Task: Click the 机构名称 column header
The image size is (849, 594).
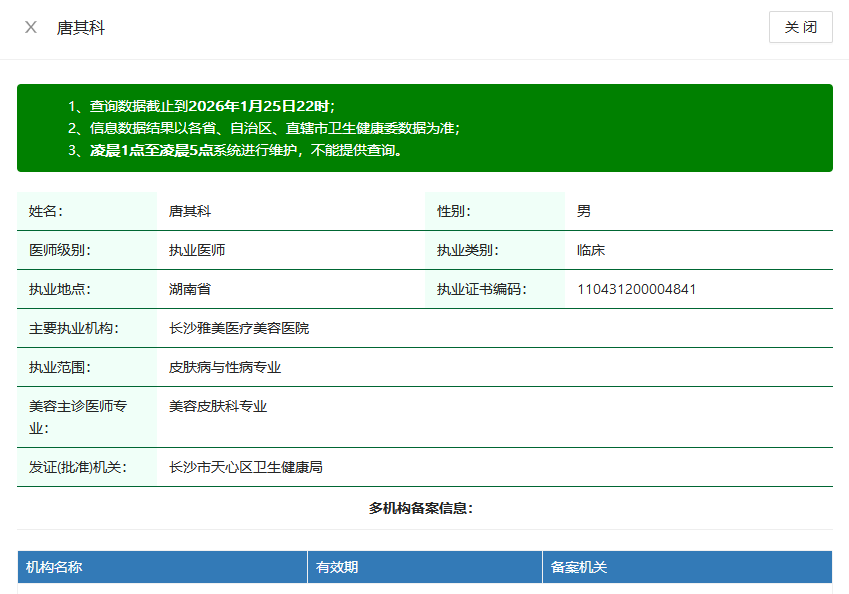Action: click(54, 567)
